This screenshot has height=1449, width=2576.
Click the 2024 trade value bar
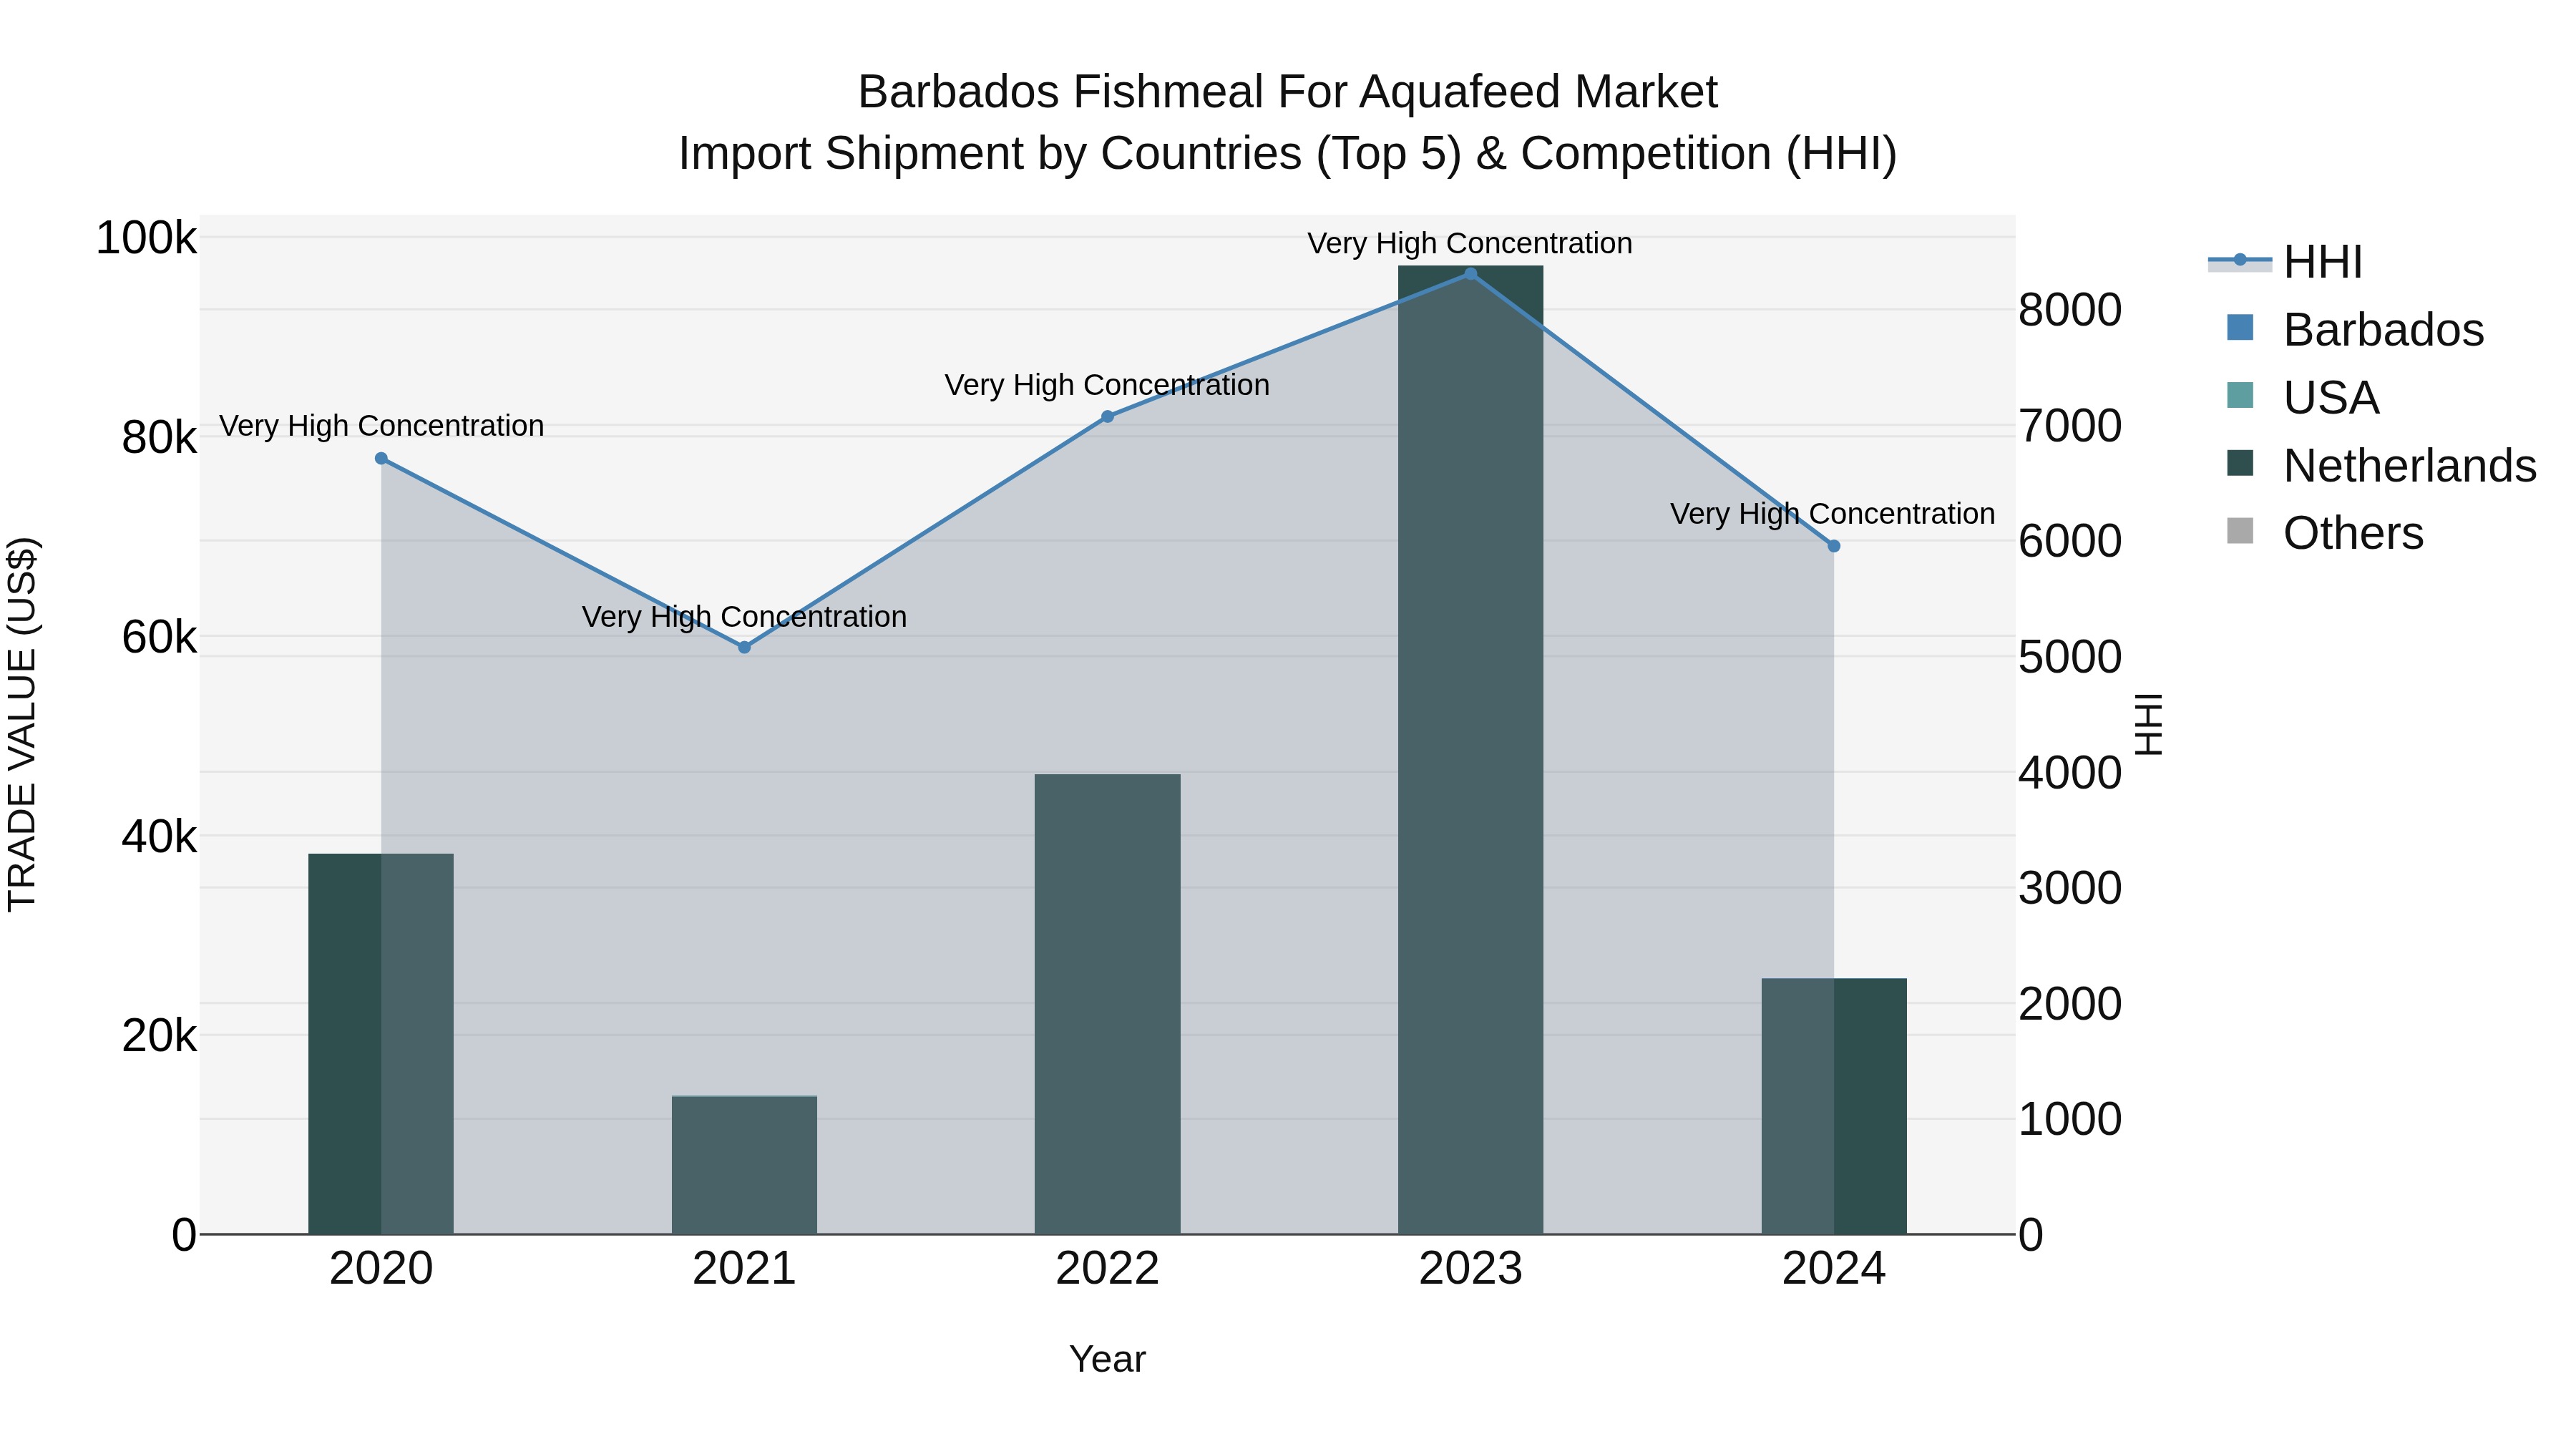[1834, 1106]
